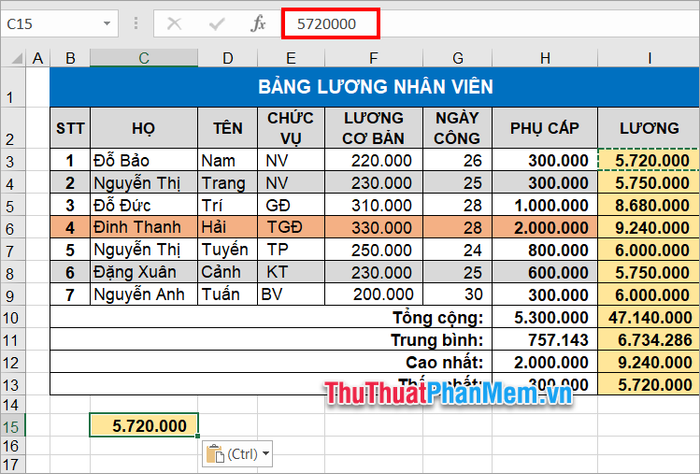This screenshot has width=700, height=474.
Task: Open Paste Options (Ctrl) dropdown arrow
Action: pyautogui.click(x=265, y=454)
